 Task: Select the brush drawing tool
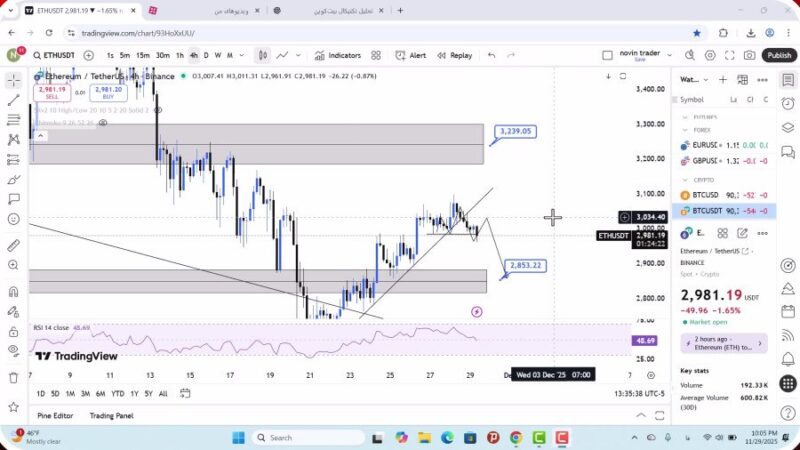[x=13, y=179]
